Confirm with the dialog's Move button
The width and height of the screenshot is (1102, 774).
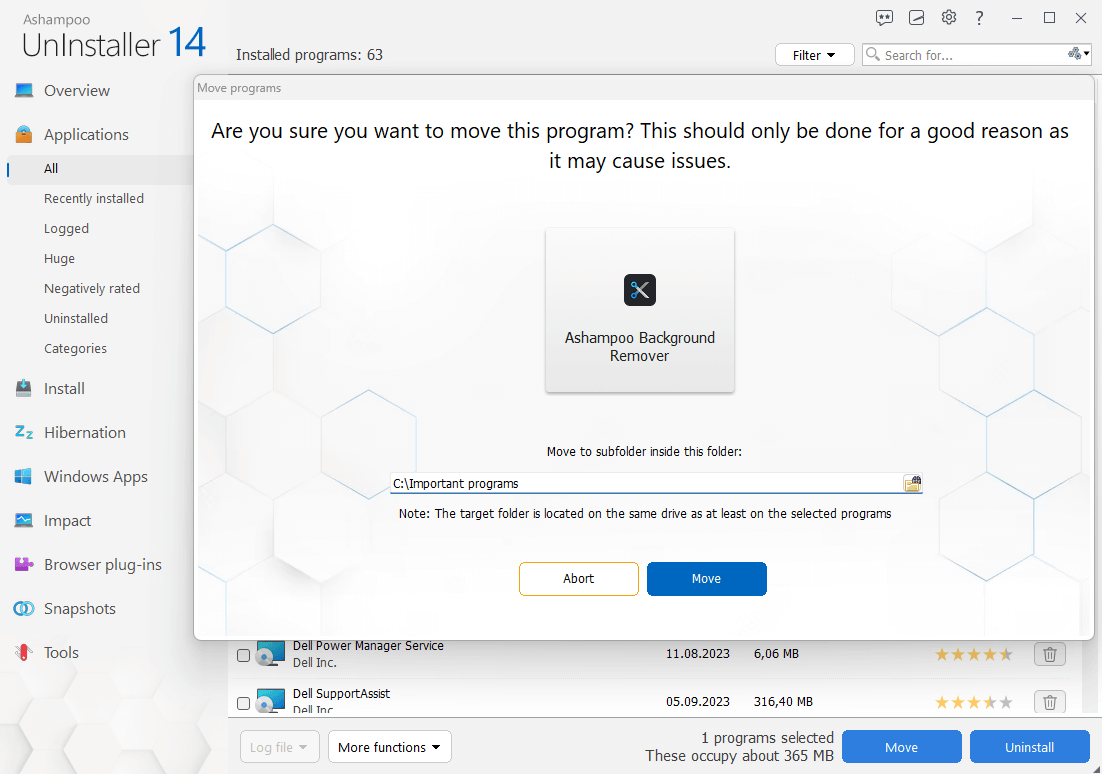pyautogui.click(x=706, y=579)
